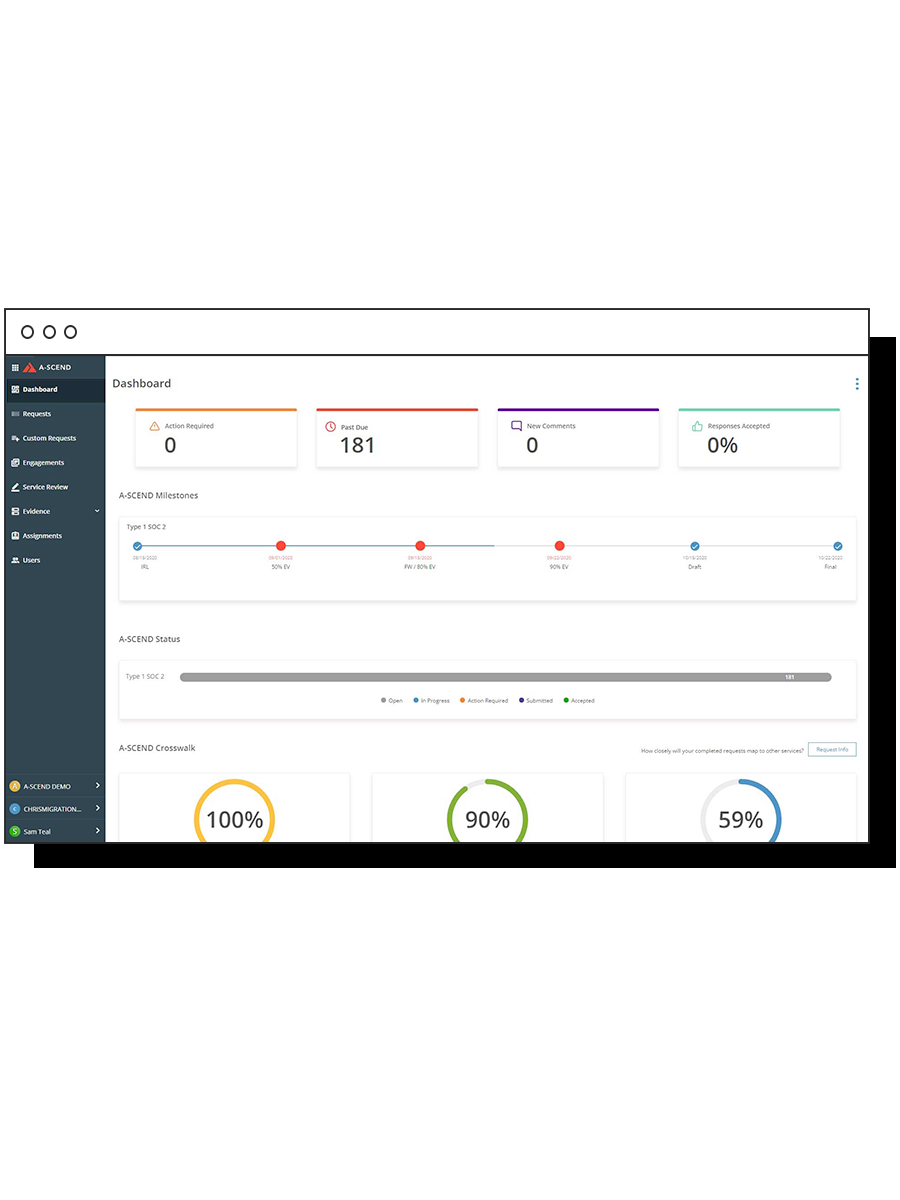Select the 50% EV milestone marker
Image resolution: width=900 pixels, height=1200 pixels.
tap(281, 546)
